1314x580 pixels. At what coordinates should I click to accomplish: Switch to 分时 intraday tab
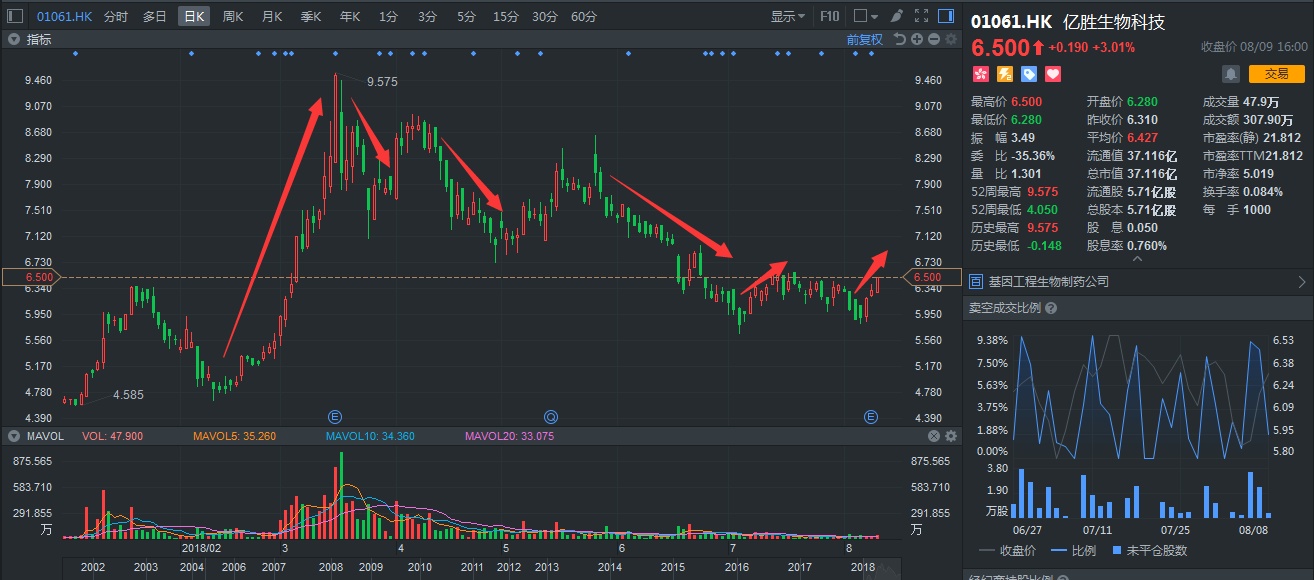[115, 16]
